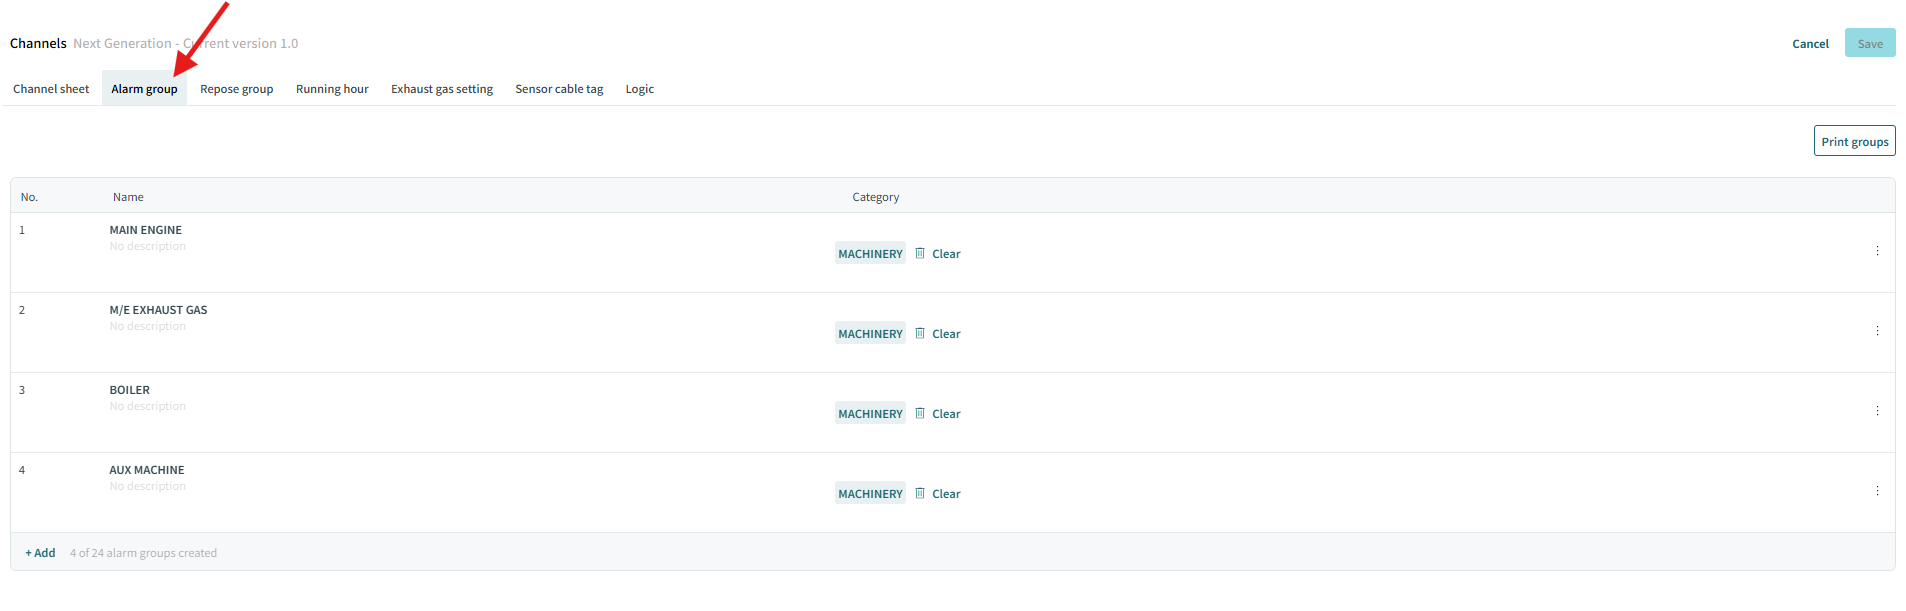Clear category for AUX MACHINE
This screenshot has height=611, width=1906.
point(946,494)
